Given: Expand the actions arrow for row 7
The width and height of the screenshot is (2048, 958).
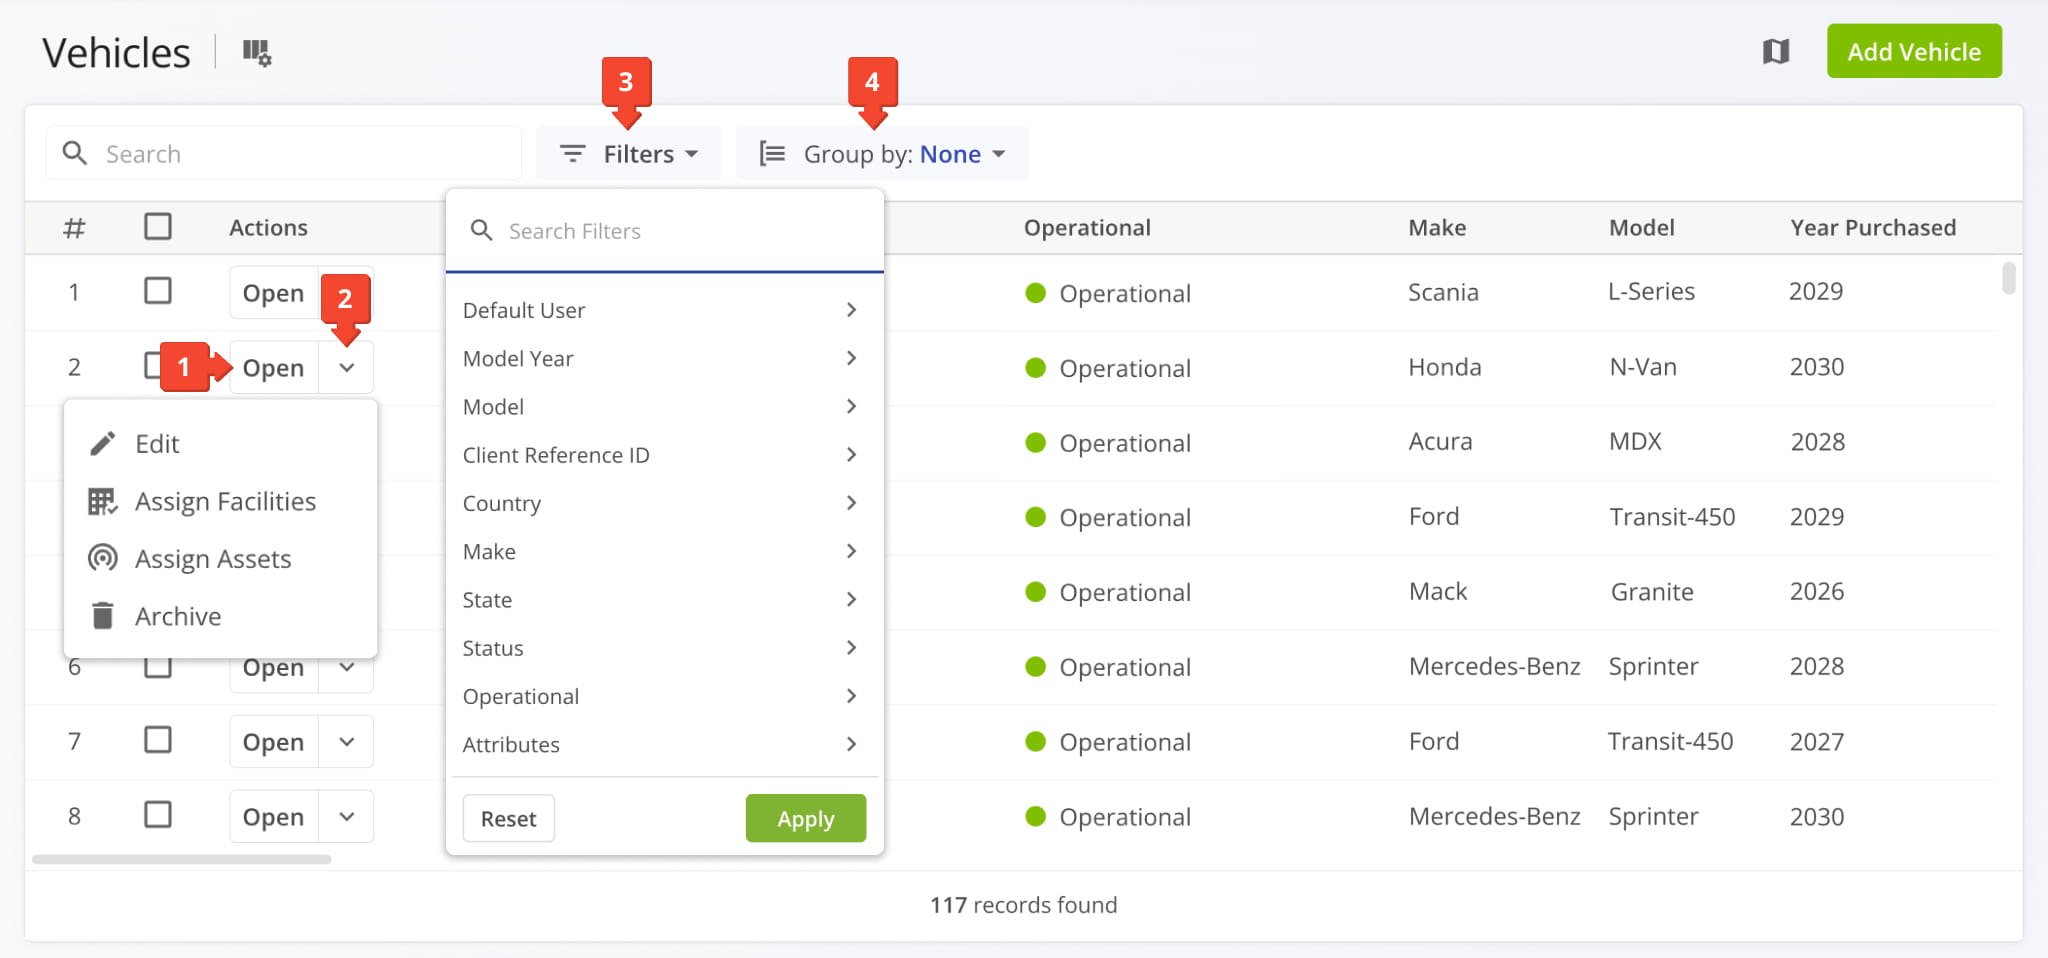Looking at the screenshot, I should pyautogui.click(x=347, y=742).
